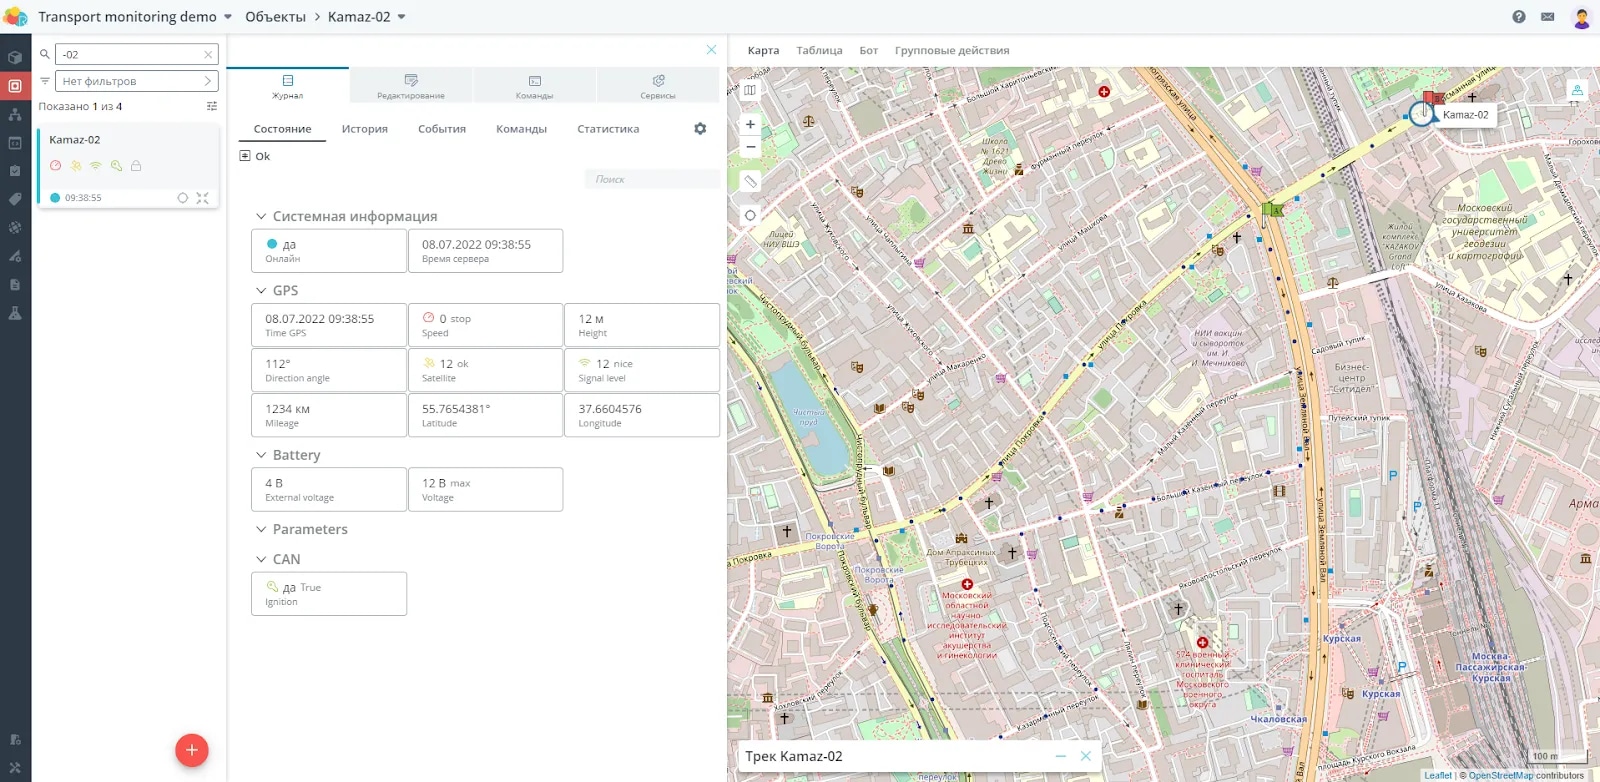
Task: Open the map layers icon
Action: 750,90
